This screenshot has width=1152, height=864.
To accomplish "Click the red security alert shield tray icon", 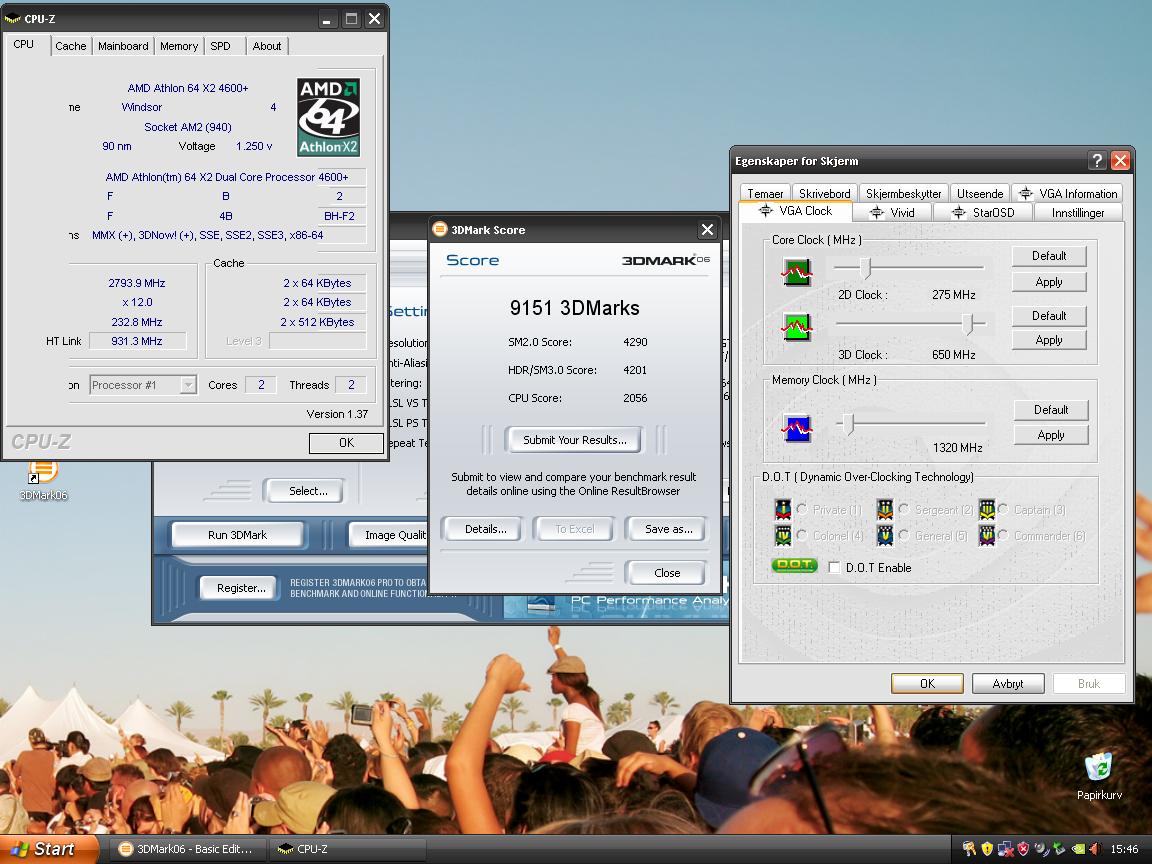I will (1023, 849).
